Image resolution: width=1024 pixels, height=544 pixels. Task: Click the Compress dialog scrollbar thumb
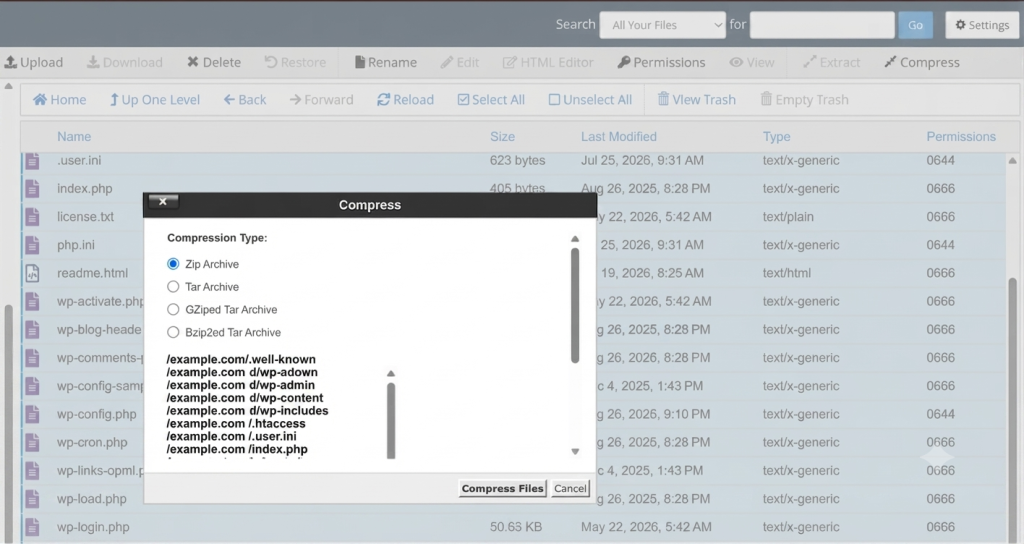tap(575, 305)
